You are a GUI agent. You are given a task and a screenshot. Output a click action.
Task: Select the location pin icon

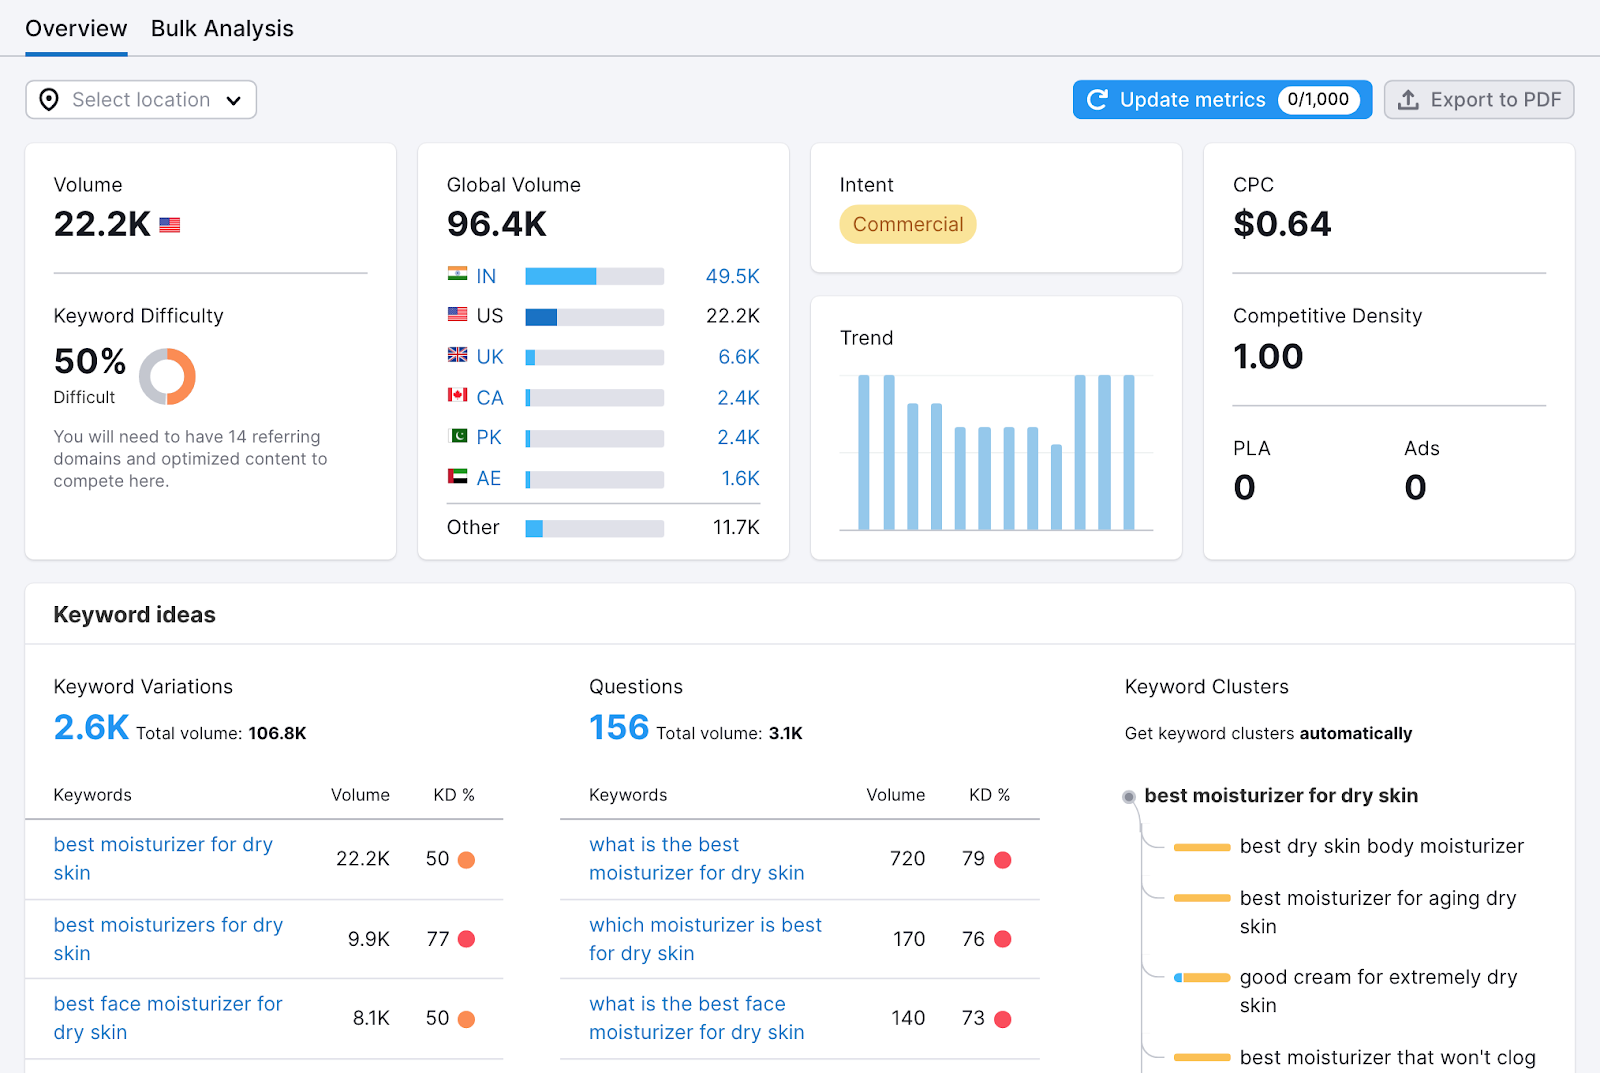[x=48, y=99]
